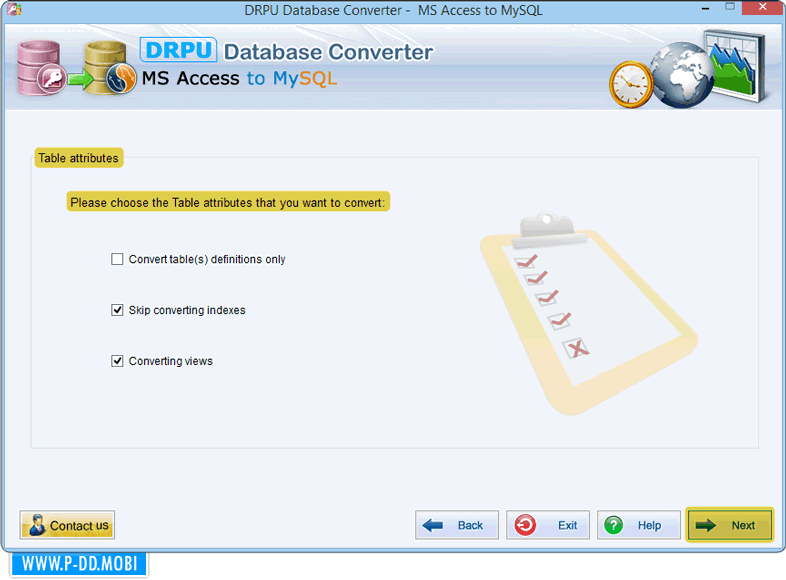Click the 'MS Access to MySQL' banner subtitle
786x580 pixels.
click(239, 78)
